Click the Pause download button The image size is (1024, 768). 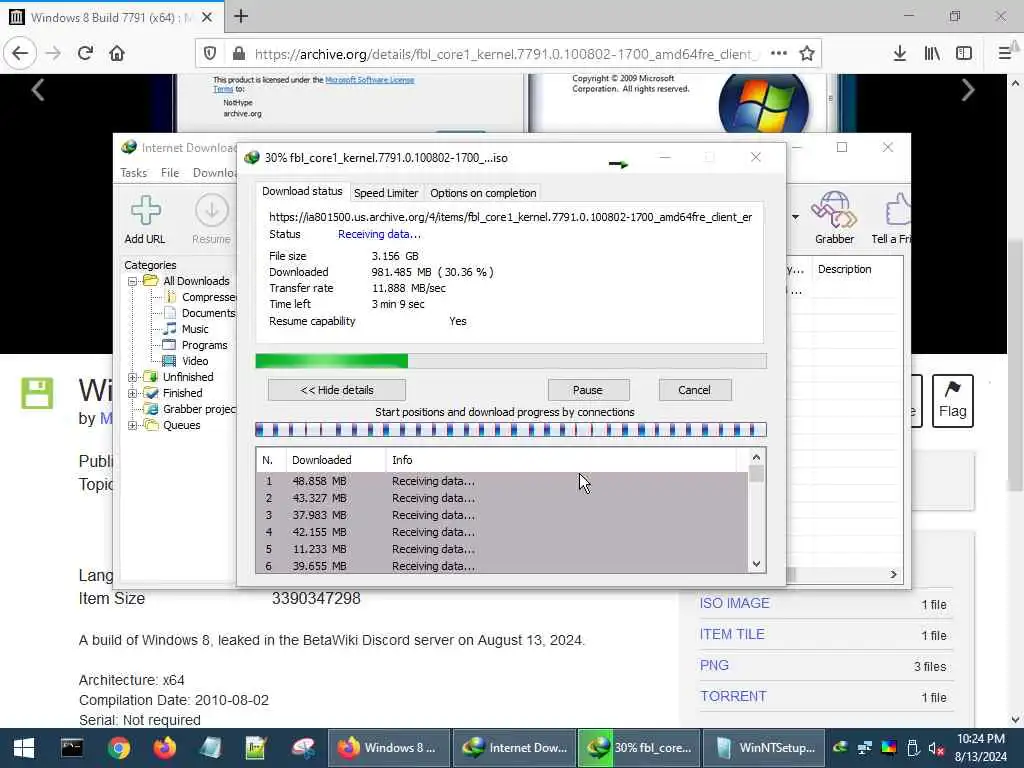(x=588, y=391)
